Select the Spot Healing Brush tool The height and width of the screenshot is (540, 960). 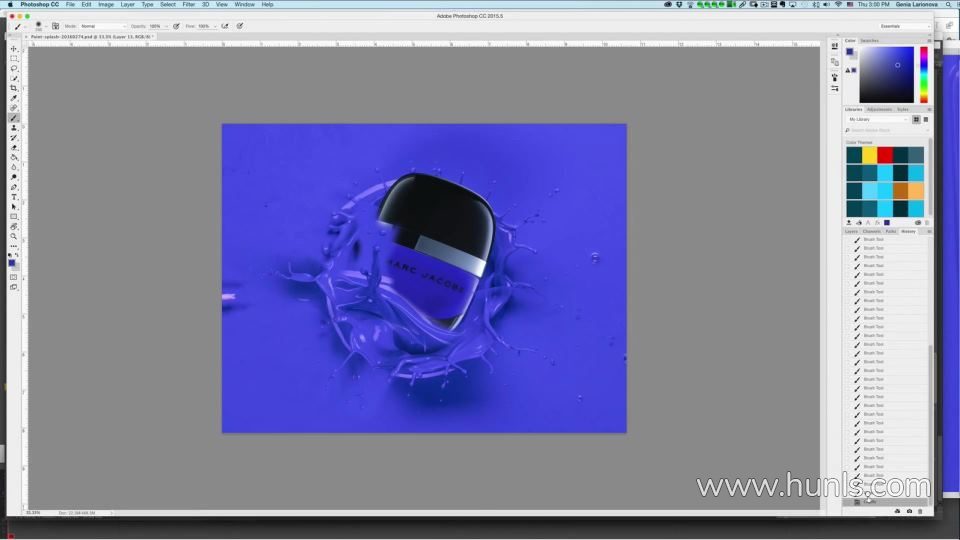coord(13,108)
